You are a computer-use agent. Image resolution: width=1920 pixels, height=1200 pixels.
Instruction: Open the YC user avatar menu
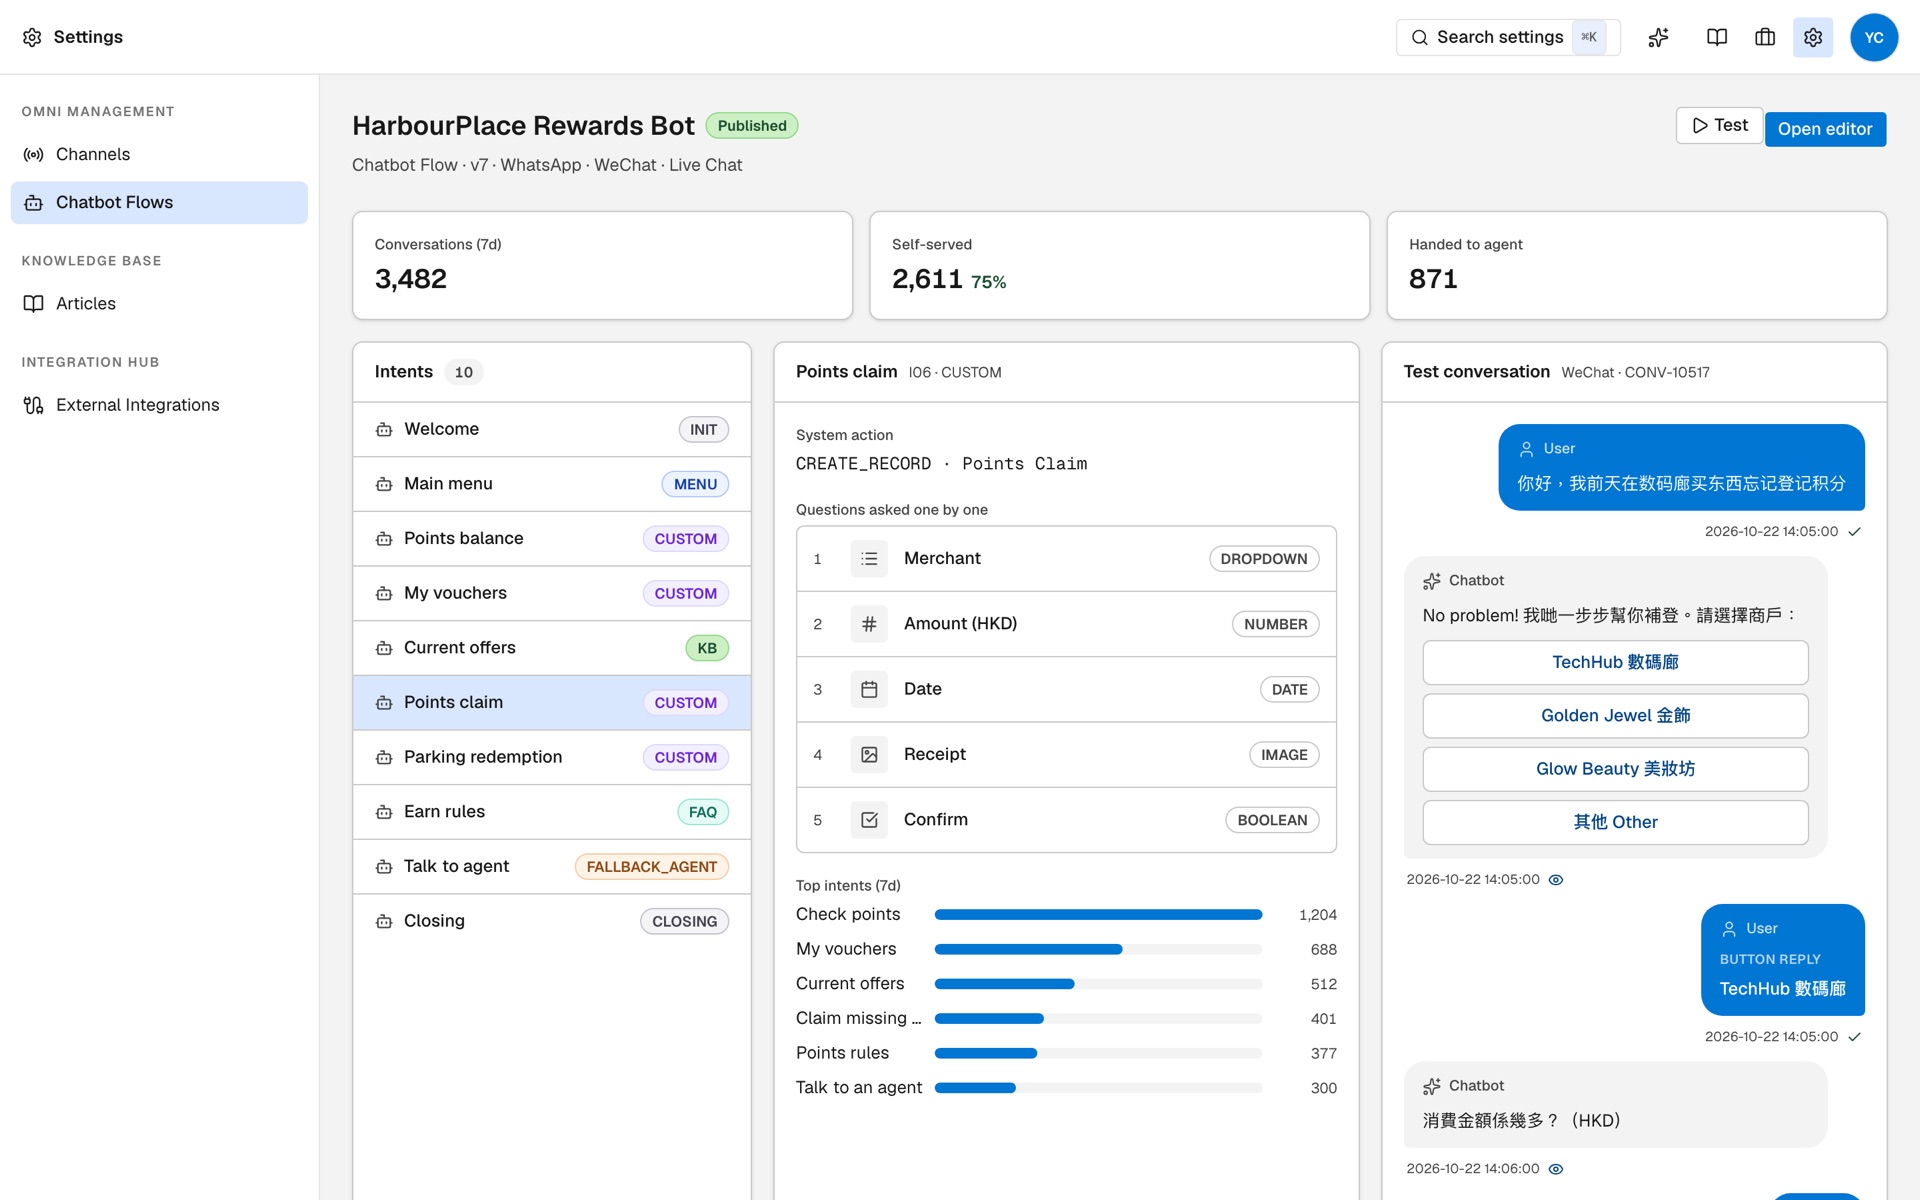click(x=1874, y=37)
